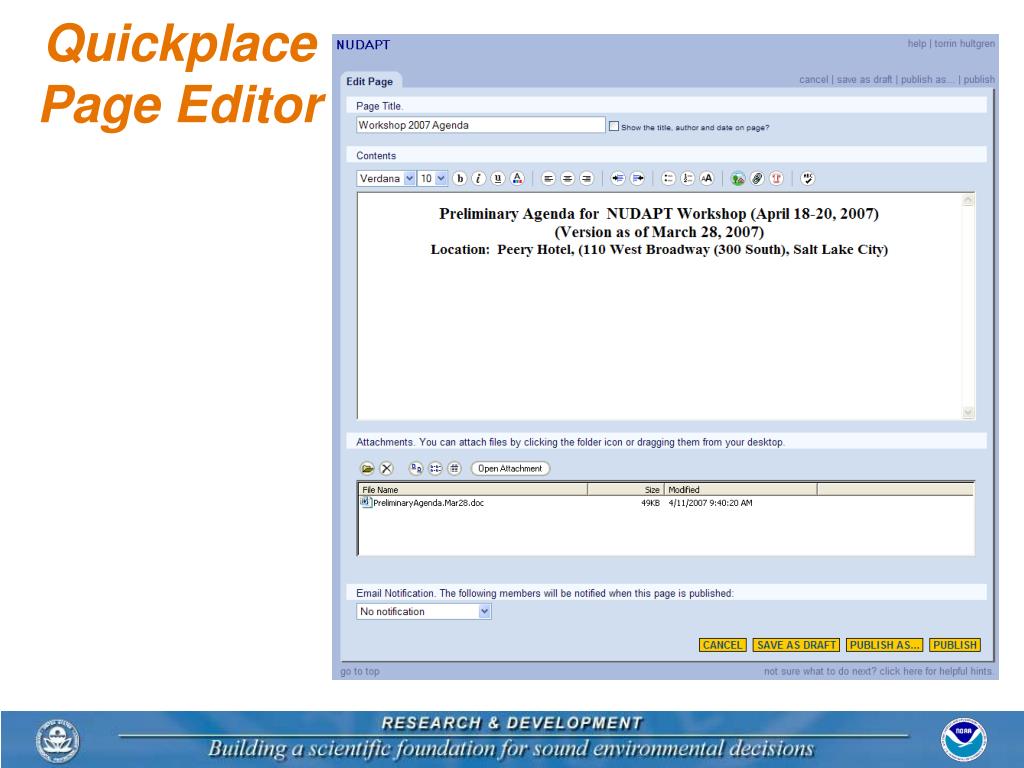Screen dimensions: 1024x768
Task: Click the Page Title input field
Action: tap(481, 125)
